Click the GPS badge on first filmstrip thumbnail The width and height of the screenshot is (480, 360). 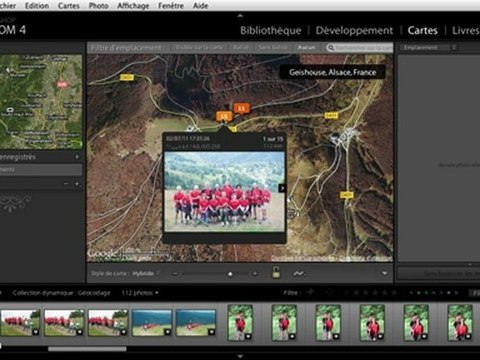pyautogui.click(x=35, y=332)
